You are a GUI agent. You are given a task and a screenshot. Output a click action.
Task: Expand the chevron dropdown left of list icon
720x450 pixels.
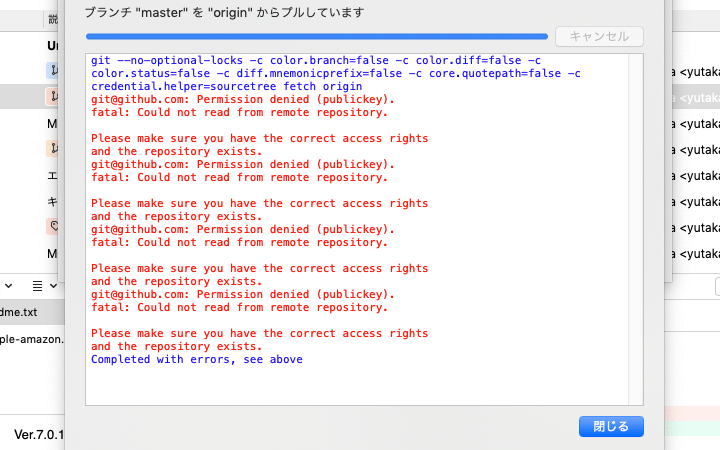8,285
